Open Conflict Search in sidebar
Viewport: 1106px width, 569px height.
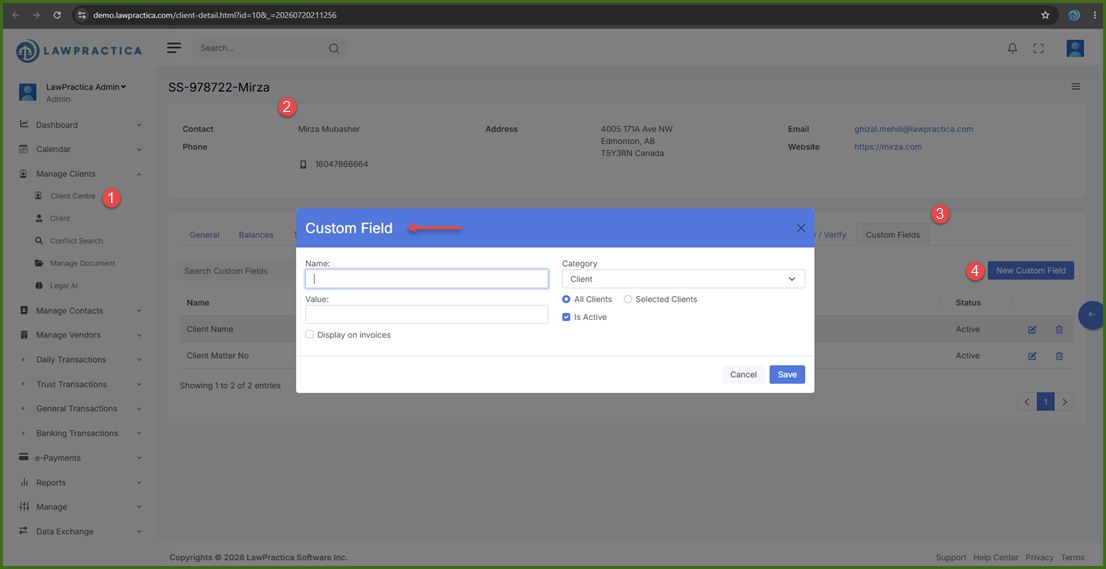click(76, 241)
